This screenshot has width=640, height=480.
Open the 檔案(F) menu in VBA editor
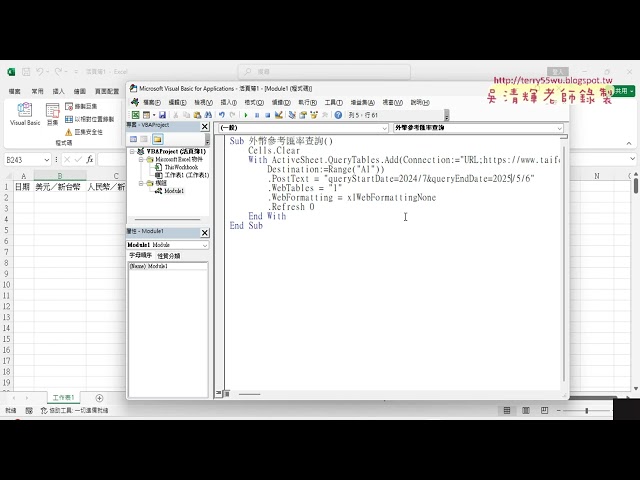[x=152, y=102]
